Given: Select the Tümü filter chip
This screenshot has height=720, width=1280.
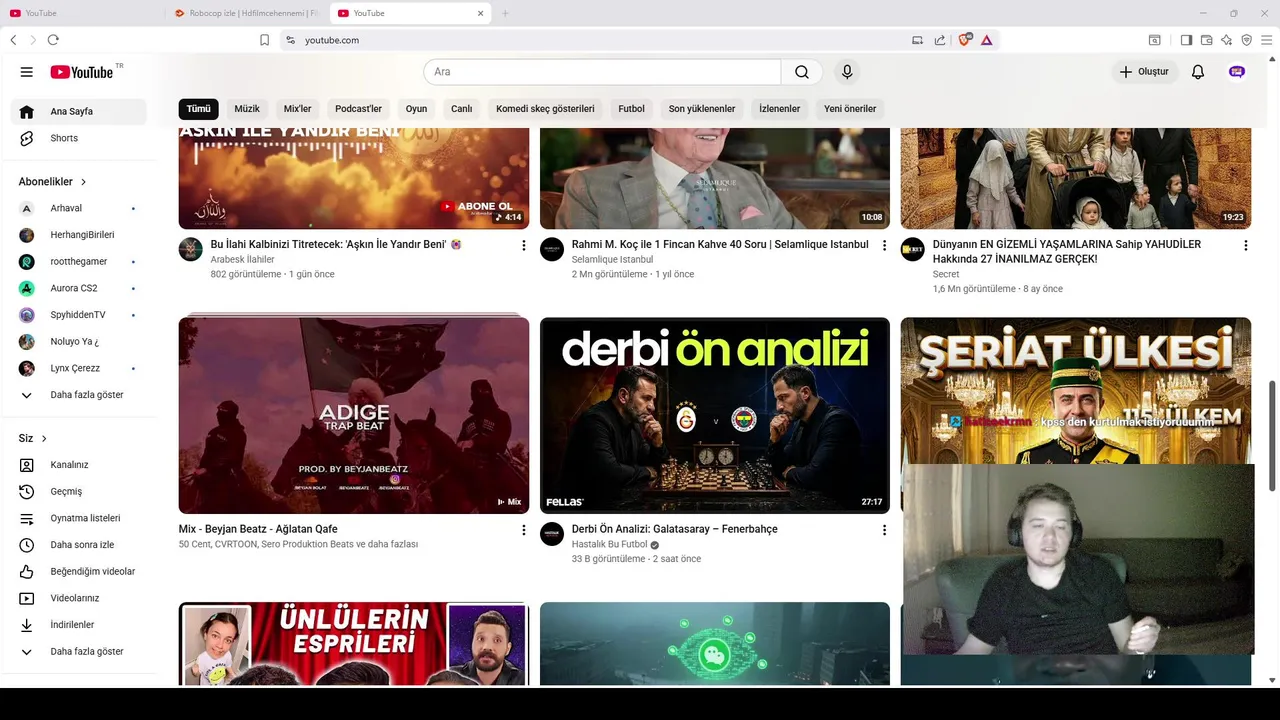Looking at the screenshot, I should (198, 109).
